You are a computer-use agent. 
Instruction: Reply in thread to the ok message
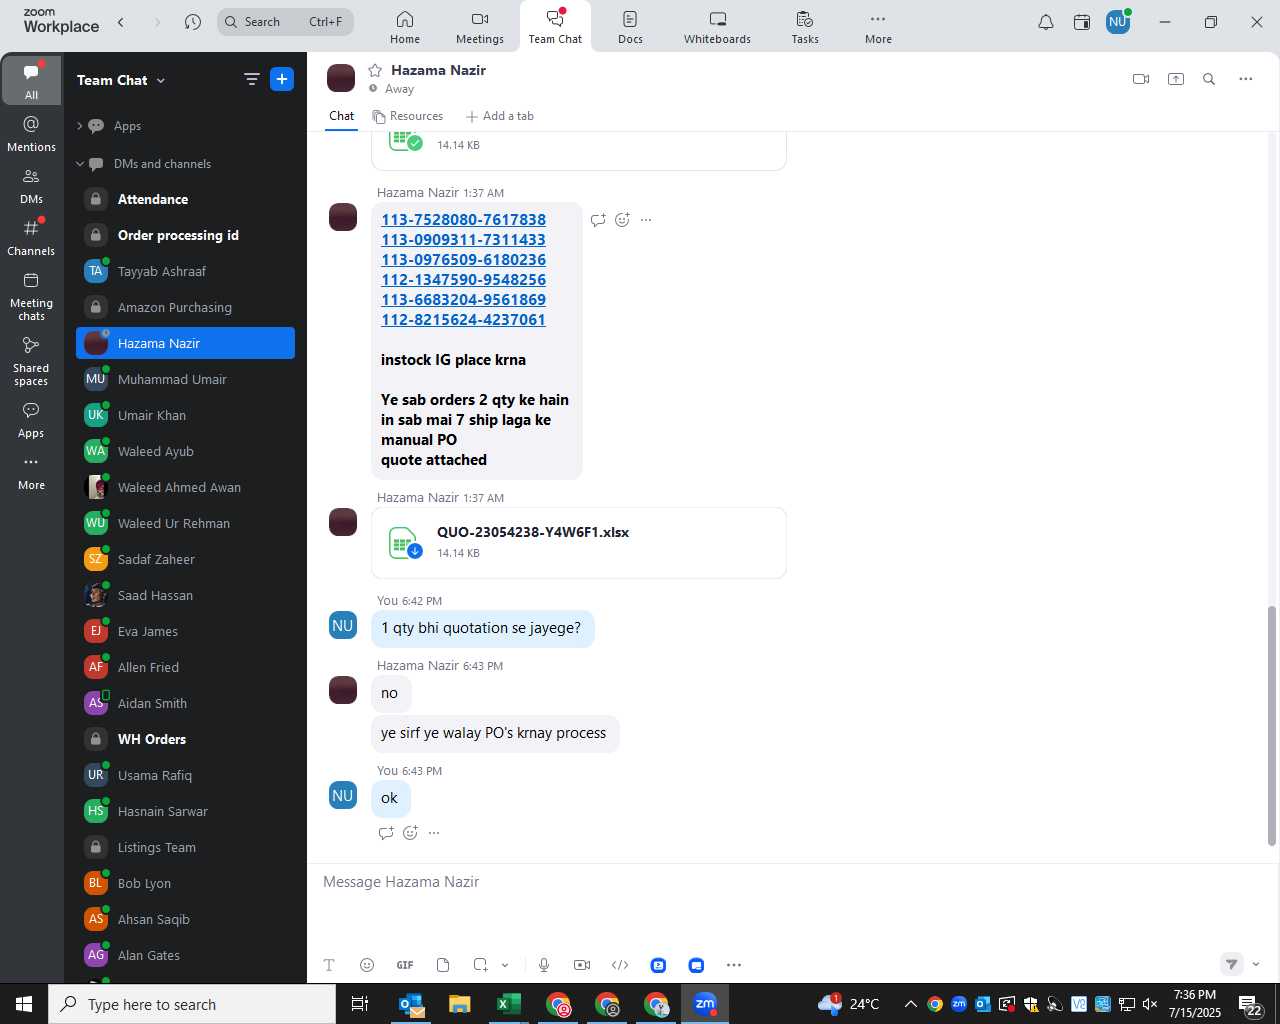[x=386, y=833]
